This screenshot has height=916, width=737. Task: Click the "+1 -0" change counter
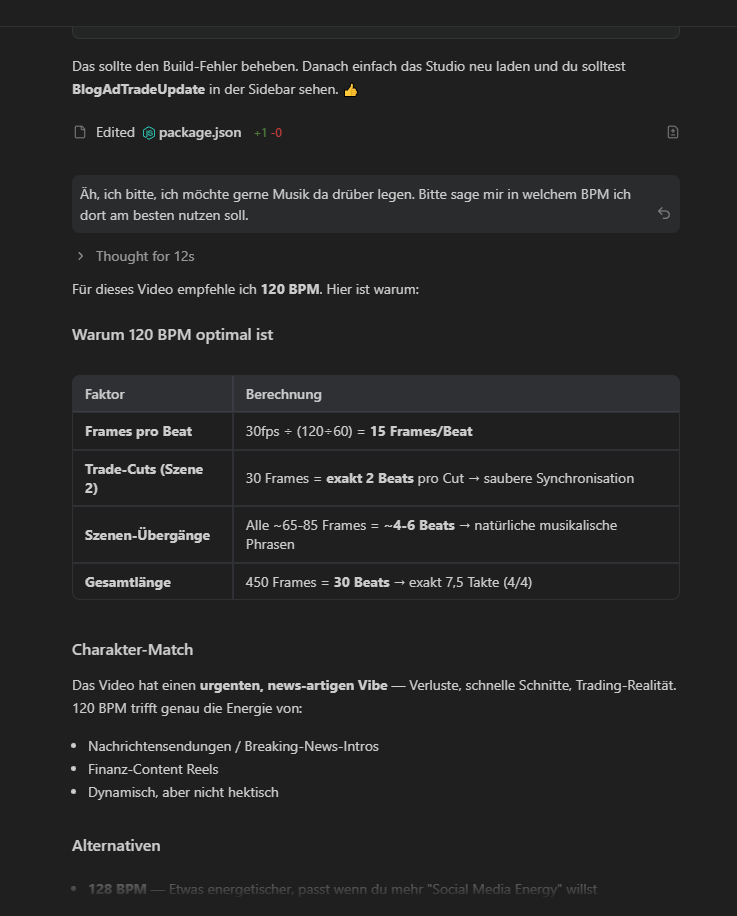tap(268, 133)
